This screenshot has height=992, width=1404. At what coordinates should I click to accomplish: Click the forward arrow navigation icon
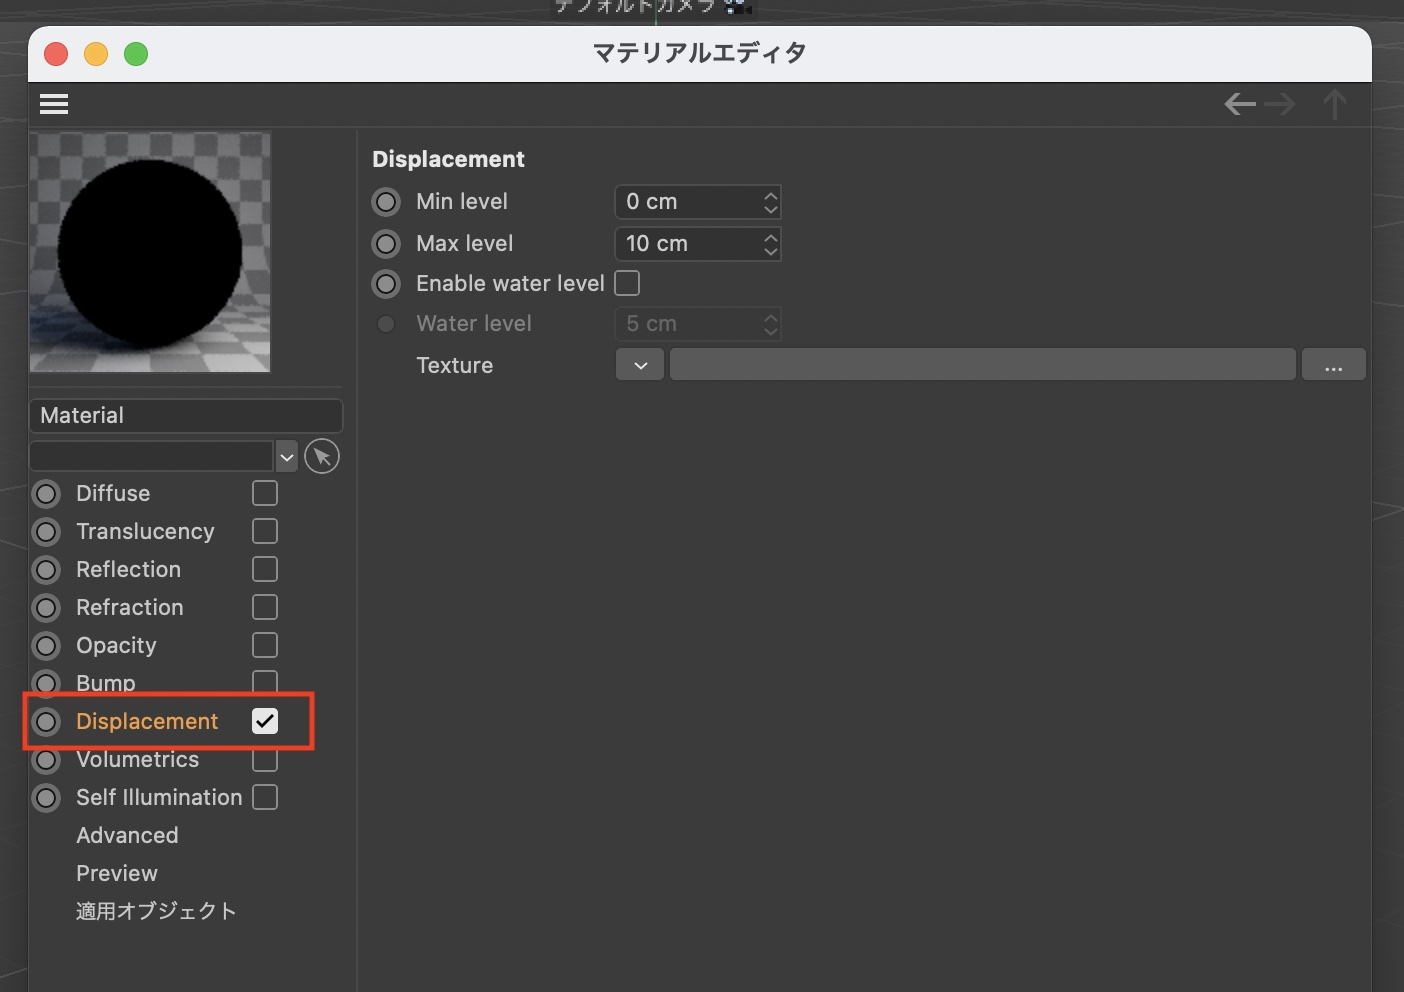(x=1280, y=104)
